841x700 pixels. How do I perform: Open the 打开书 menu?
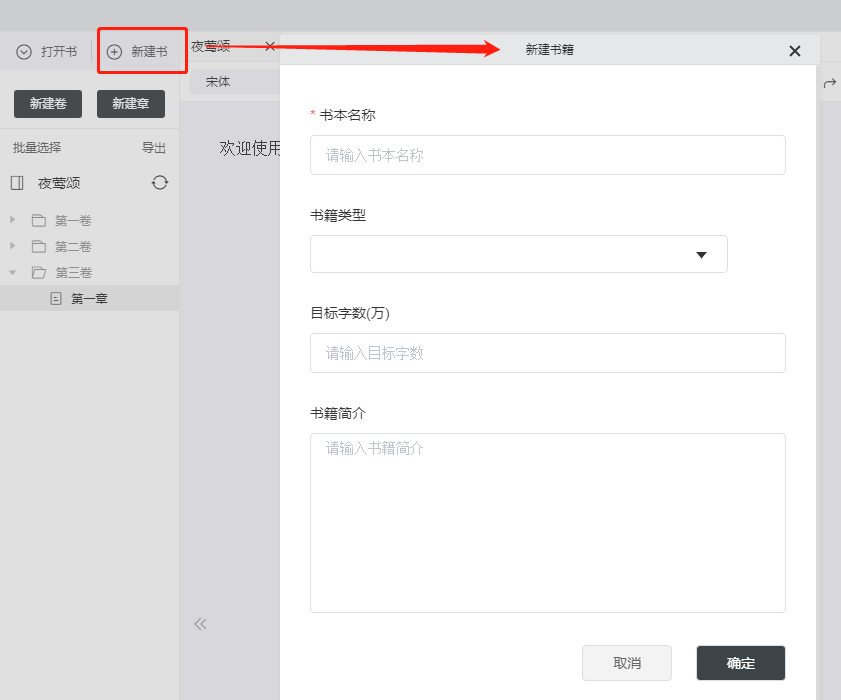point(47,51)
